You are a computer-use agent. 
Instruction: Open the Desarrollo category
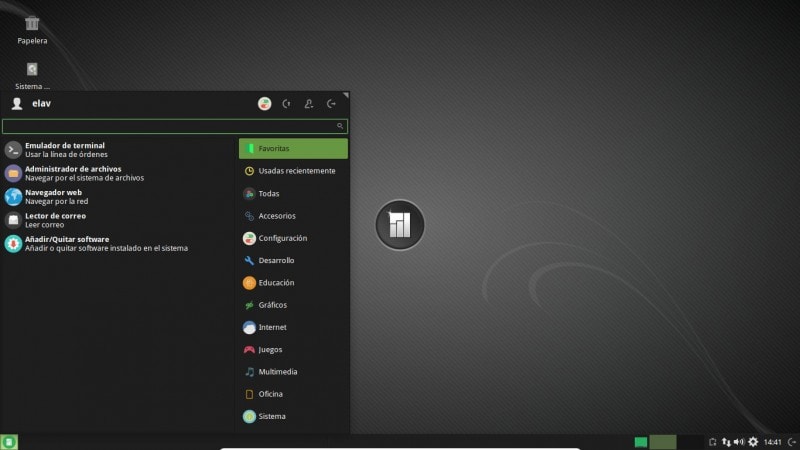point(293,260)
